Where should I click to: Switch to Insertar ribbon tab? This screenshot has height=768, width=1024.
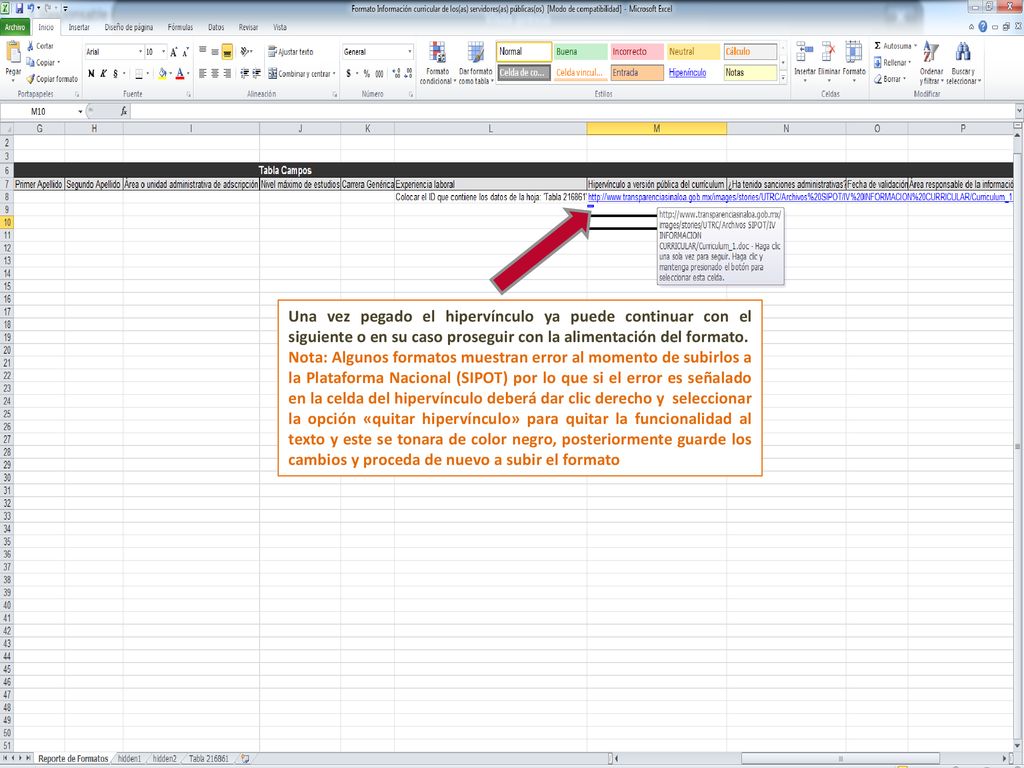(x=79, y=27)
